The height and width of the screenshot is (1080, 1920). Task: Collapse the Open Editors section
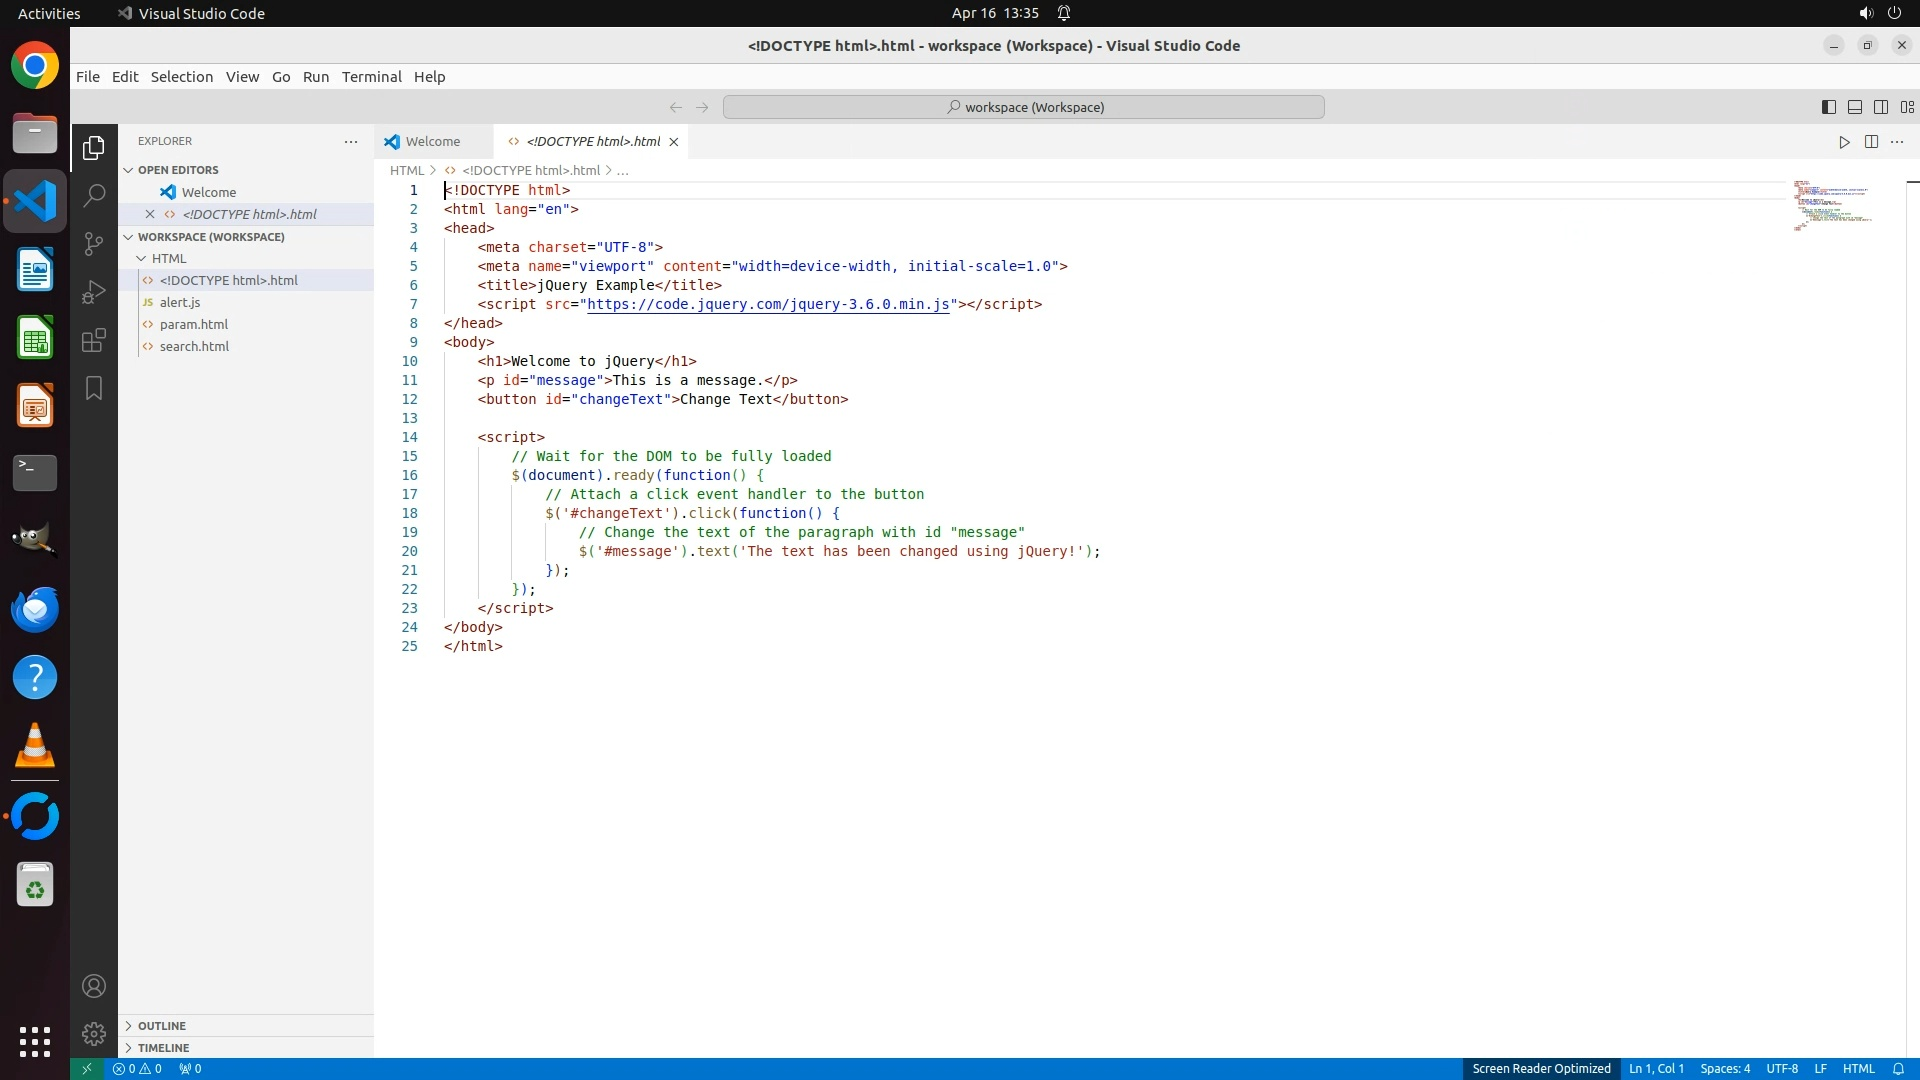tap(178, 170)
